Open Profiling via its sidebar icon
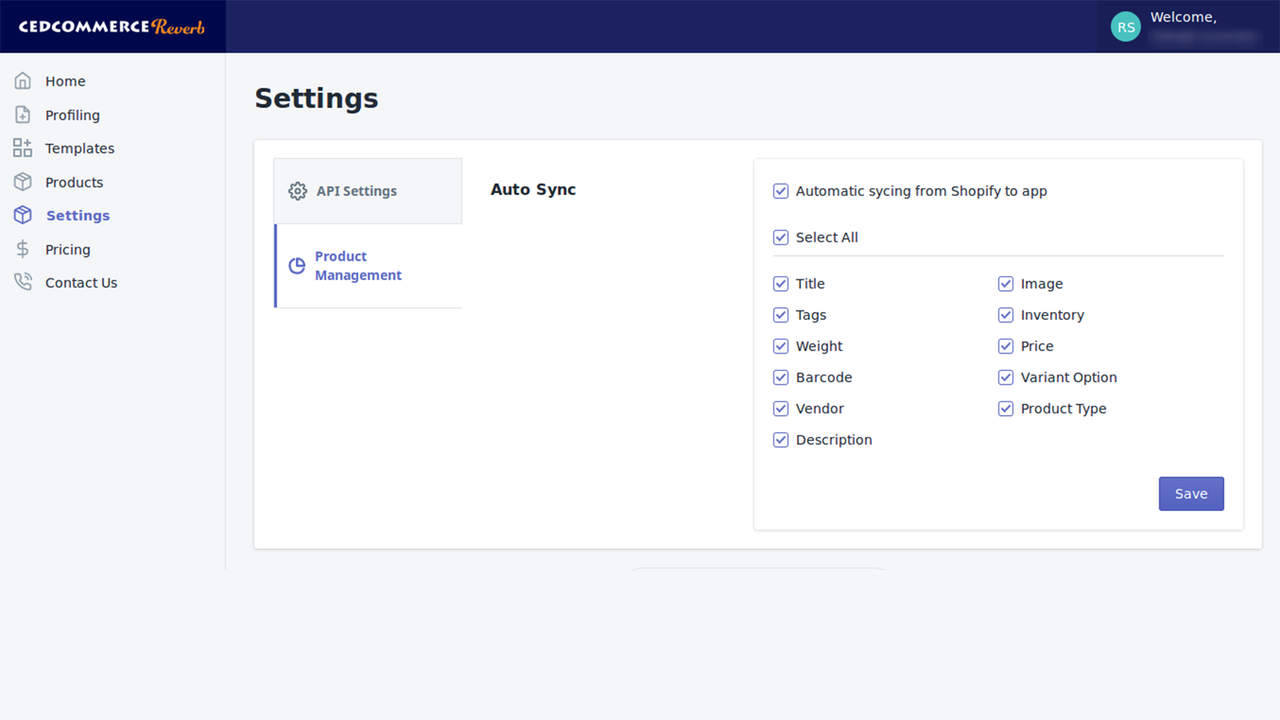Screen dimensions: 1280x720 (22, 114)
